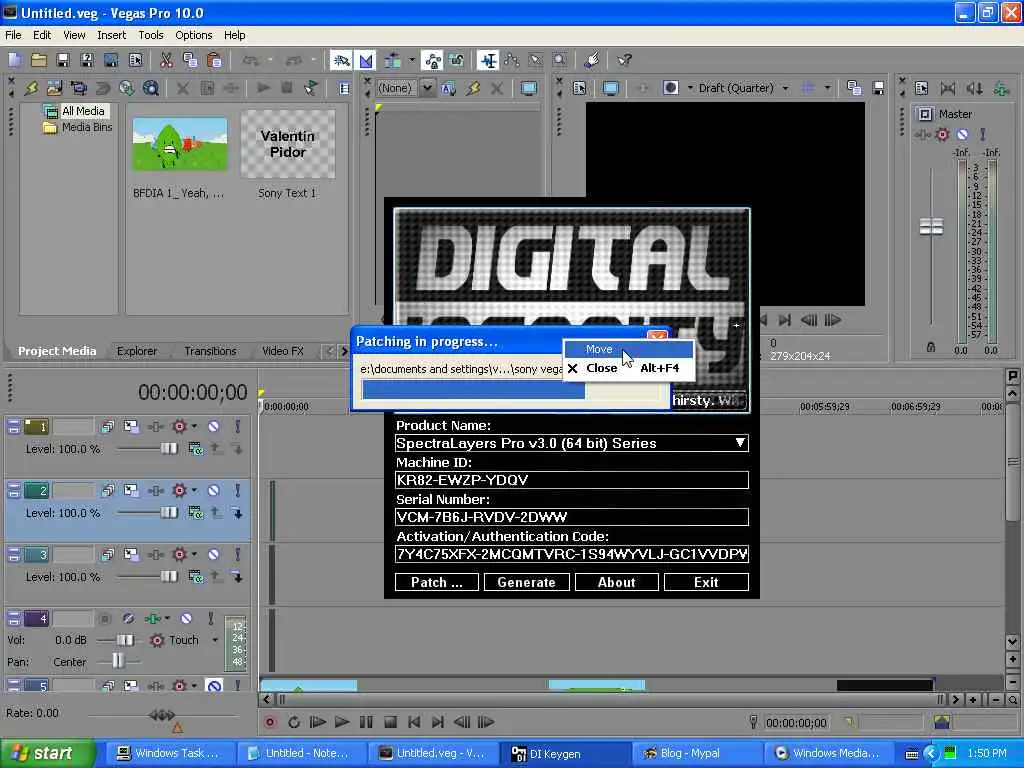Switch to the Explorer tab
1024x768 pixels.
click(136, 351)
